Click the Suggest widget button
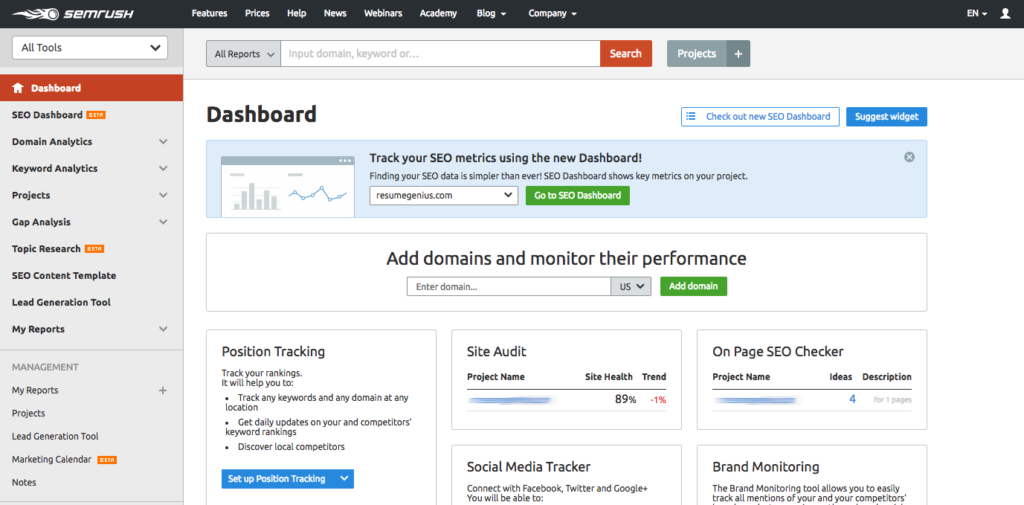This screenshot has height=505, width=1024. 887,117
